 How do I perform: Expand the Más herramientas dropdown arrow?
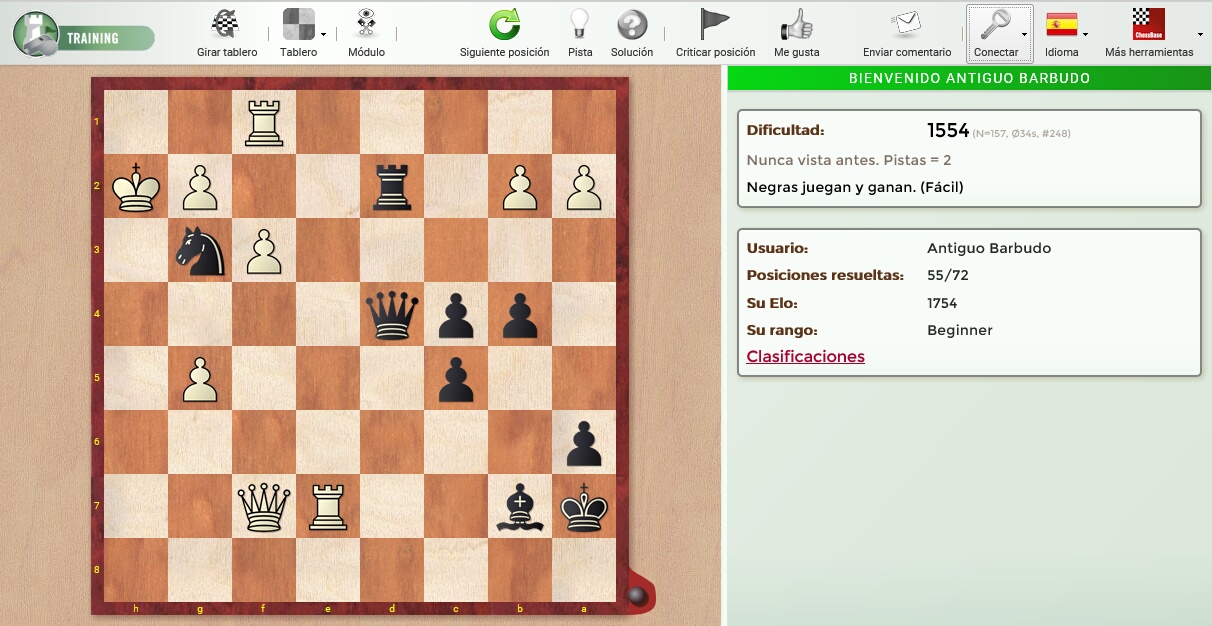[x=1200, y=34]
